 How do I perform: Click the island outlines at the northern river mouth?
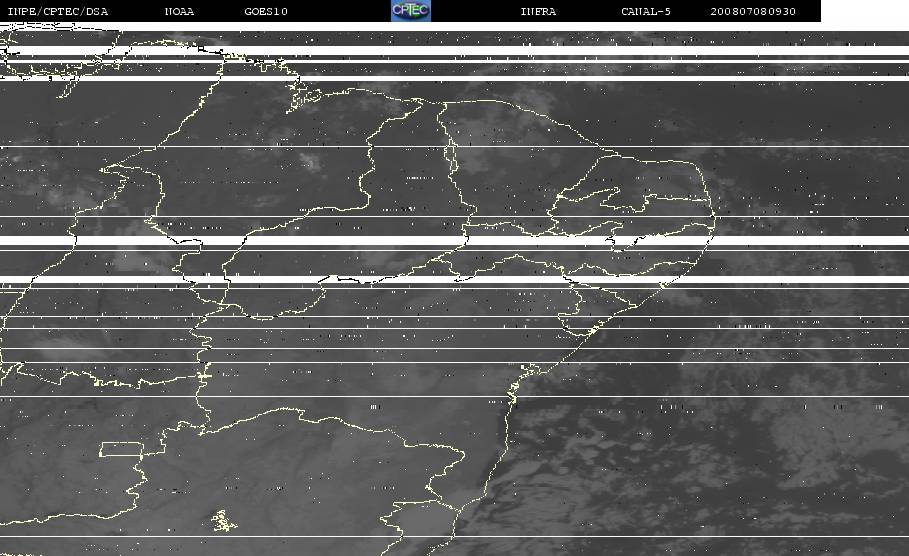tap(304, 99)
